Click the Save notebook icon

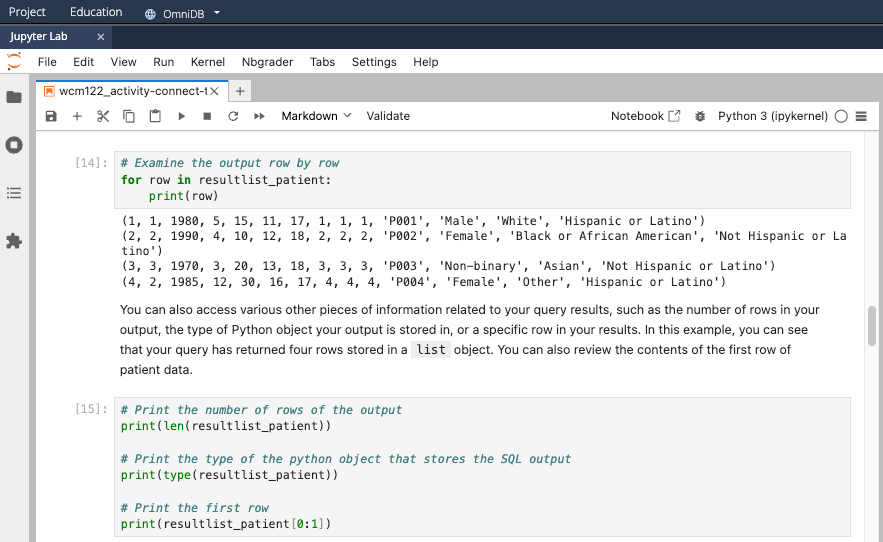click(51, 116)
